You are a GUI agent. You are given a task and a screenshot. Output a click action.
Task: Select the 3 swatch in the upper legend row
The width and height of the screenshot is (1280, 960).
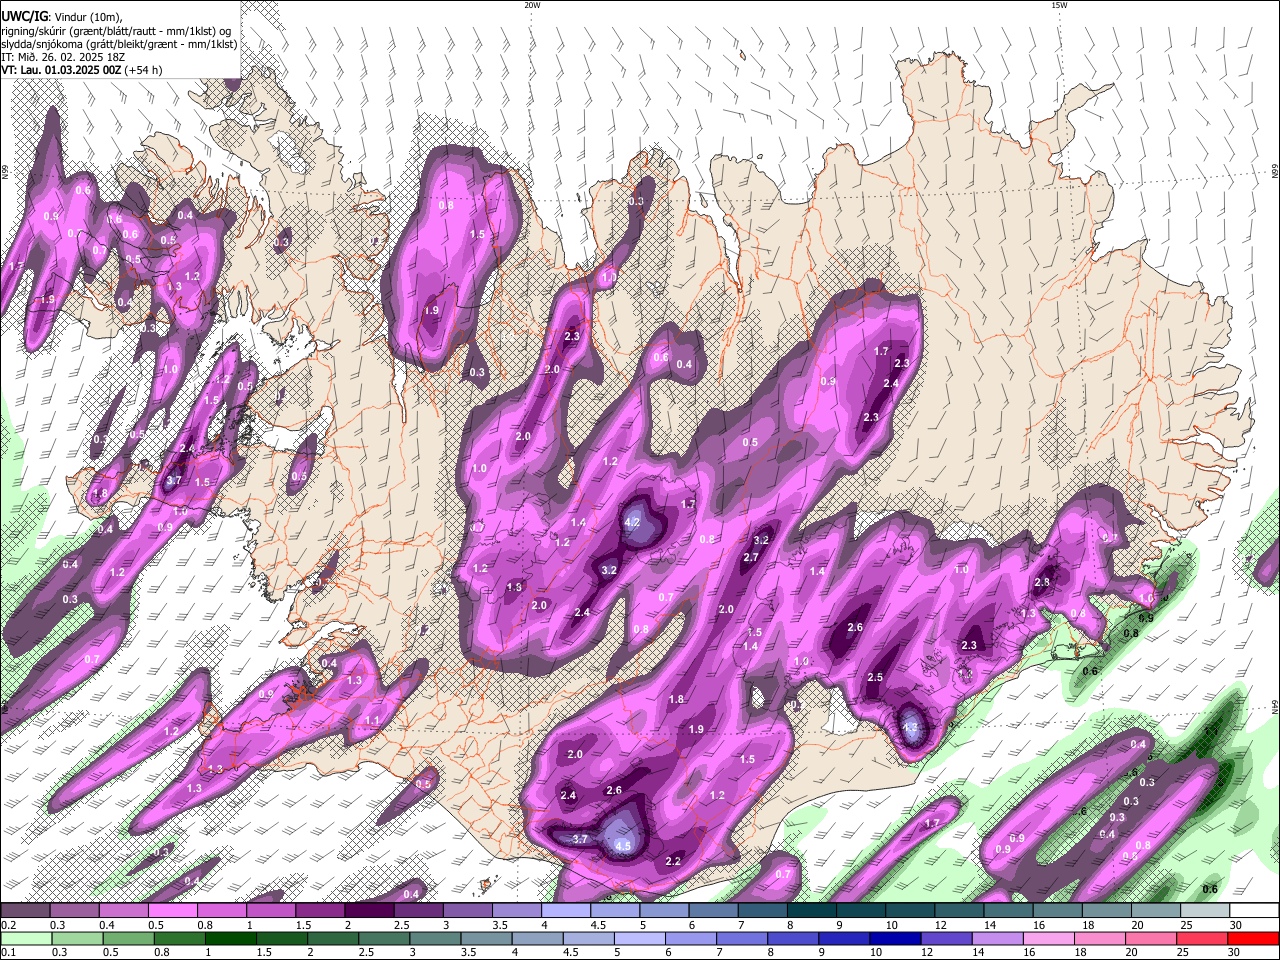pos(467,911)
